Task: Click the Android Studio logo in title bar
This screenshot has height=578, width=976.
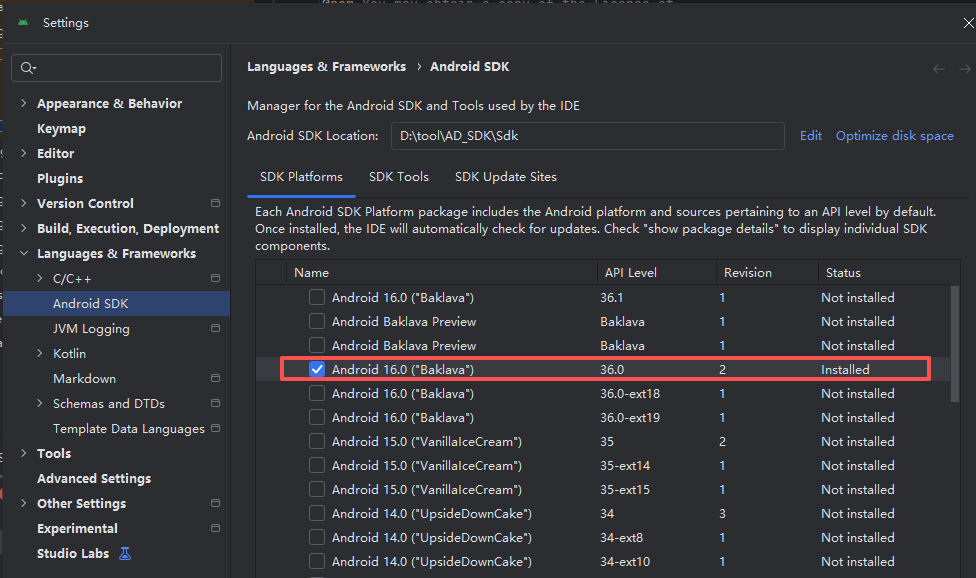Action: click(x=23, y=22)
